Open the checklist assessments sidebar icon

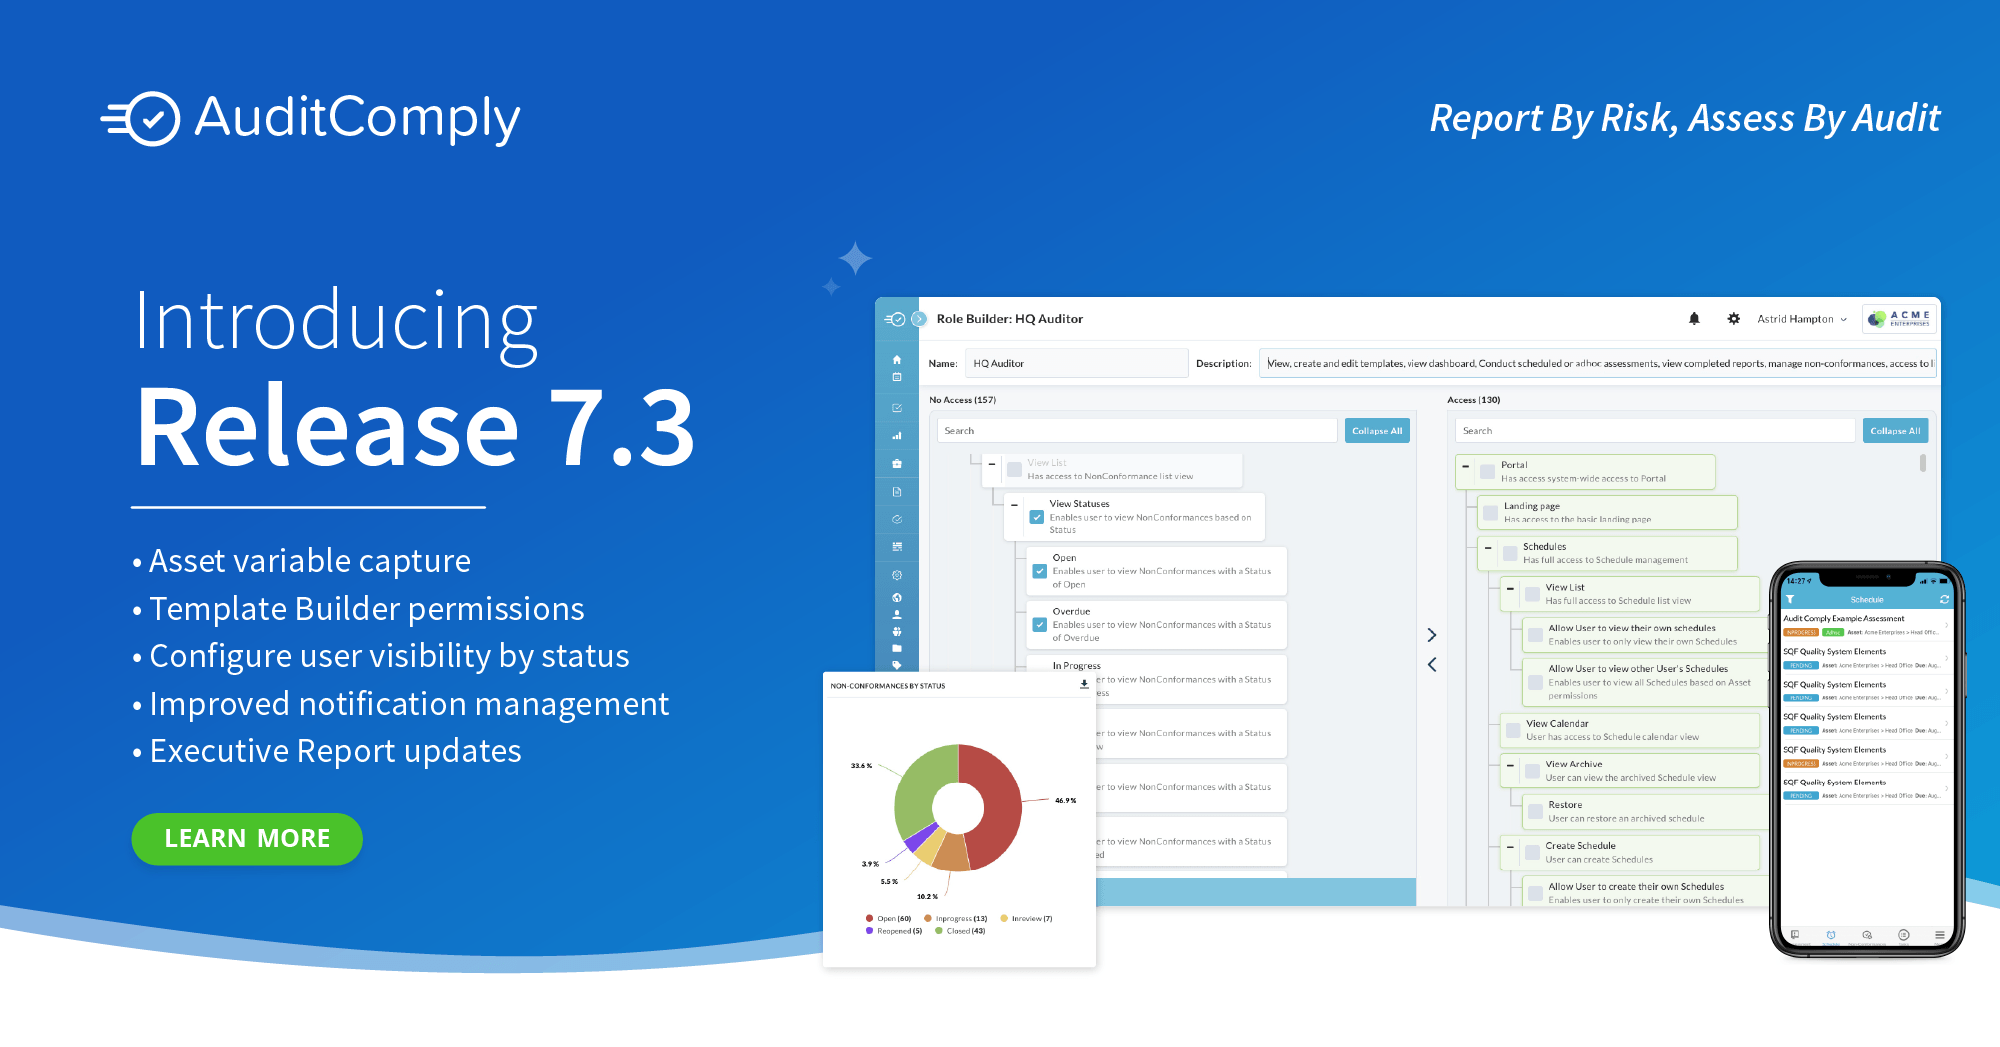pos(897,408)
